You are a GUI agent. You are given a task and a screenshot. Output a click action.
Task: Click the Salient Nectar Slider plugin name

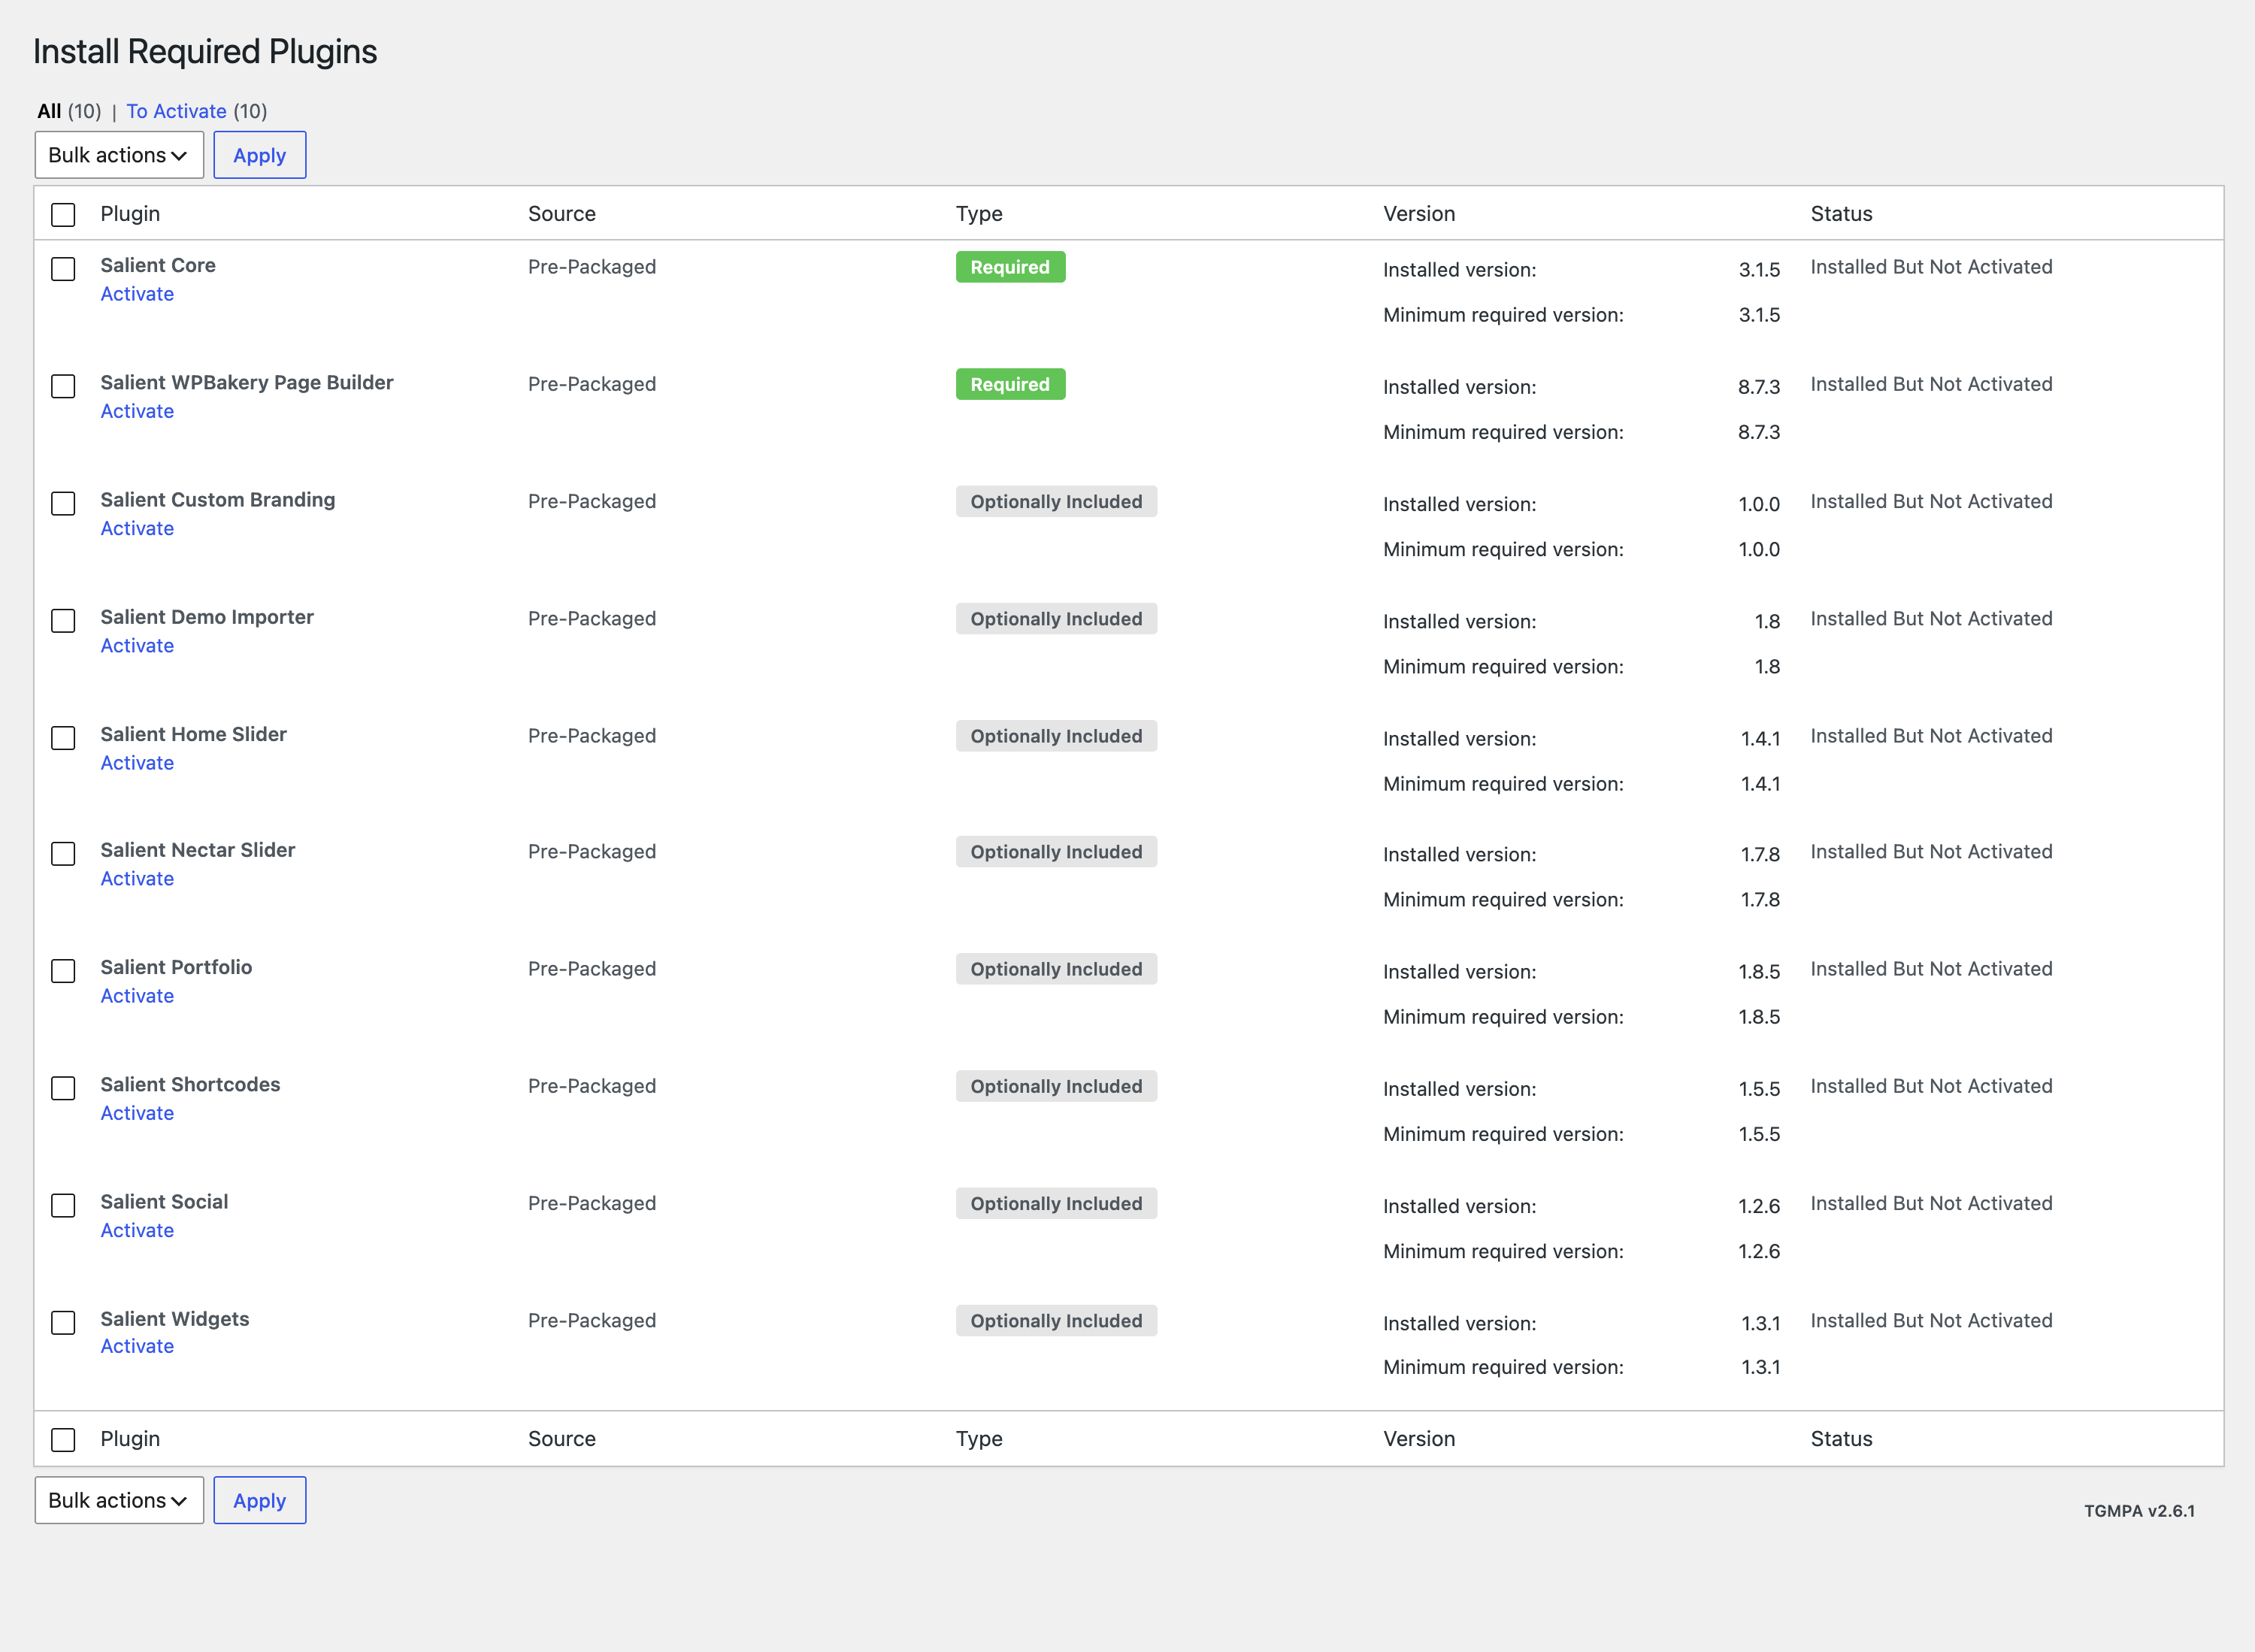pyautogui.click(x=198, y=850)
